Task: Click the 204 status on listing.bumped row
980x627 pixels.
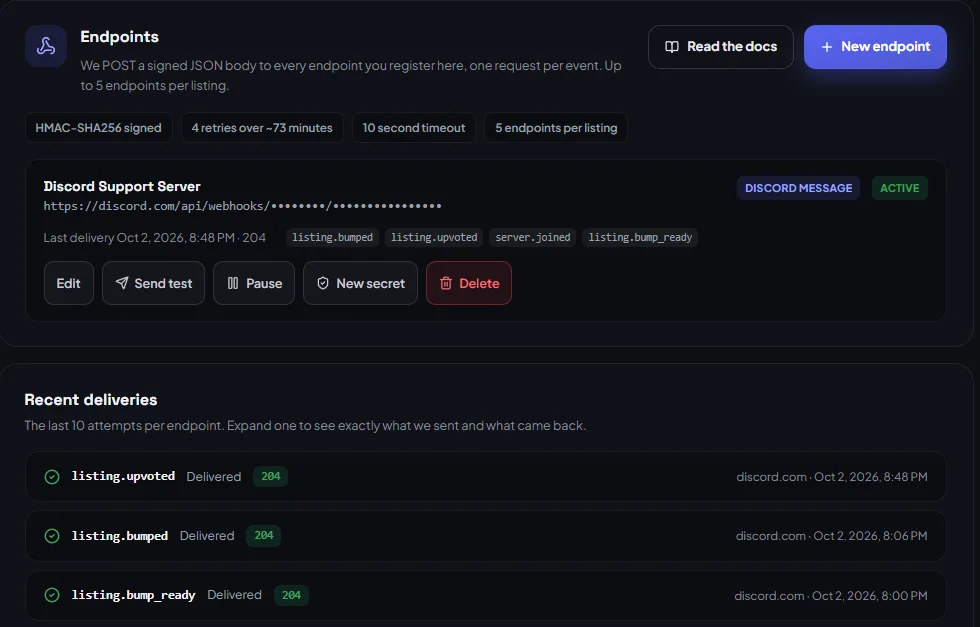Action: 264,535
